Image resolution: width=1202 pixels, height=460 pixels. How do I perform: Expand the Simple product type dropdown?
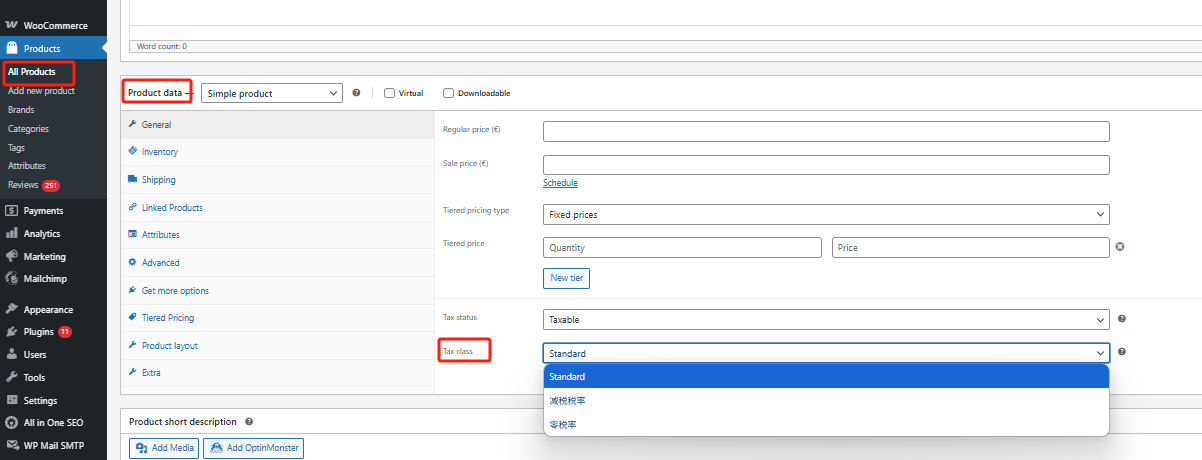pyautogui.click(x=272, y=93)
